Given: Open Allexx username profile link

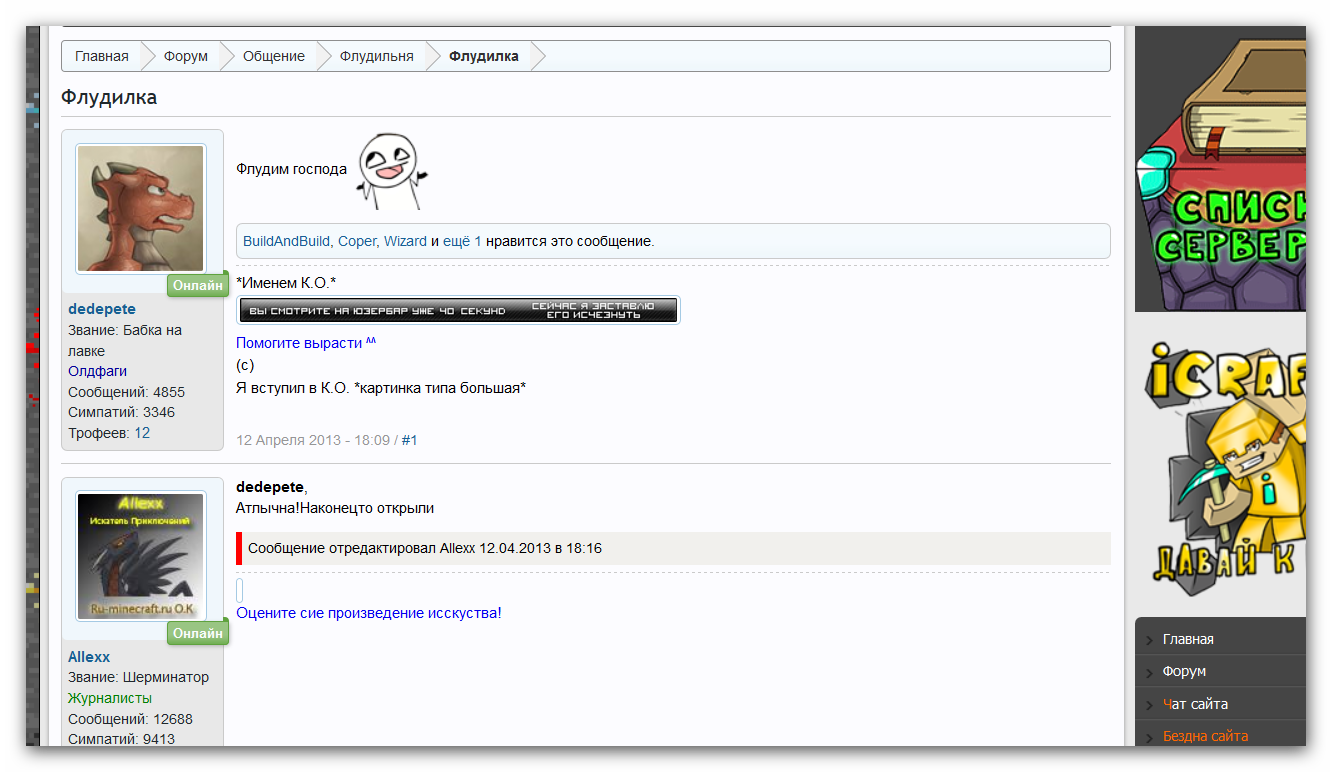Looking at the screenshot, I should point(89,657).
